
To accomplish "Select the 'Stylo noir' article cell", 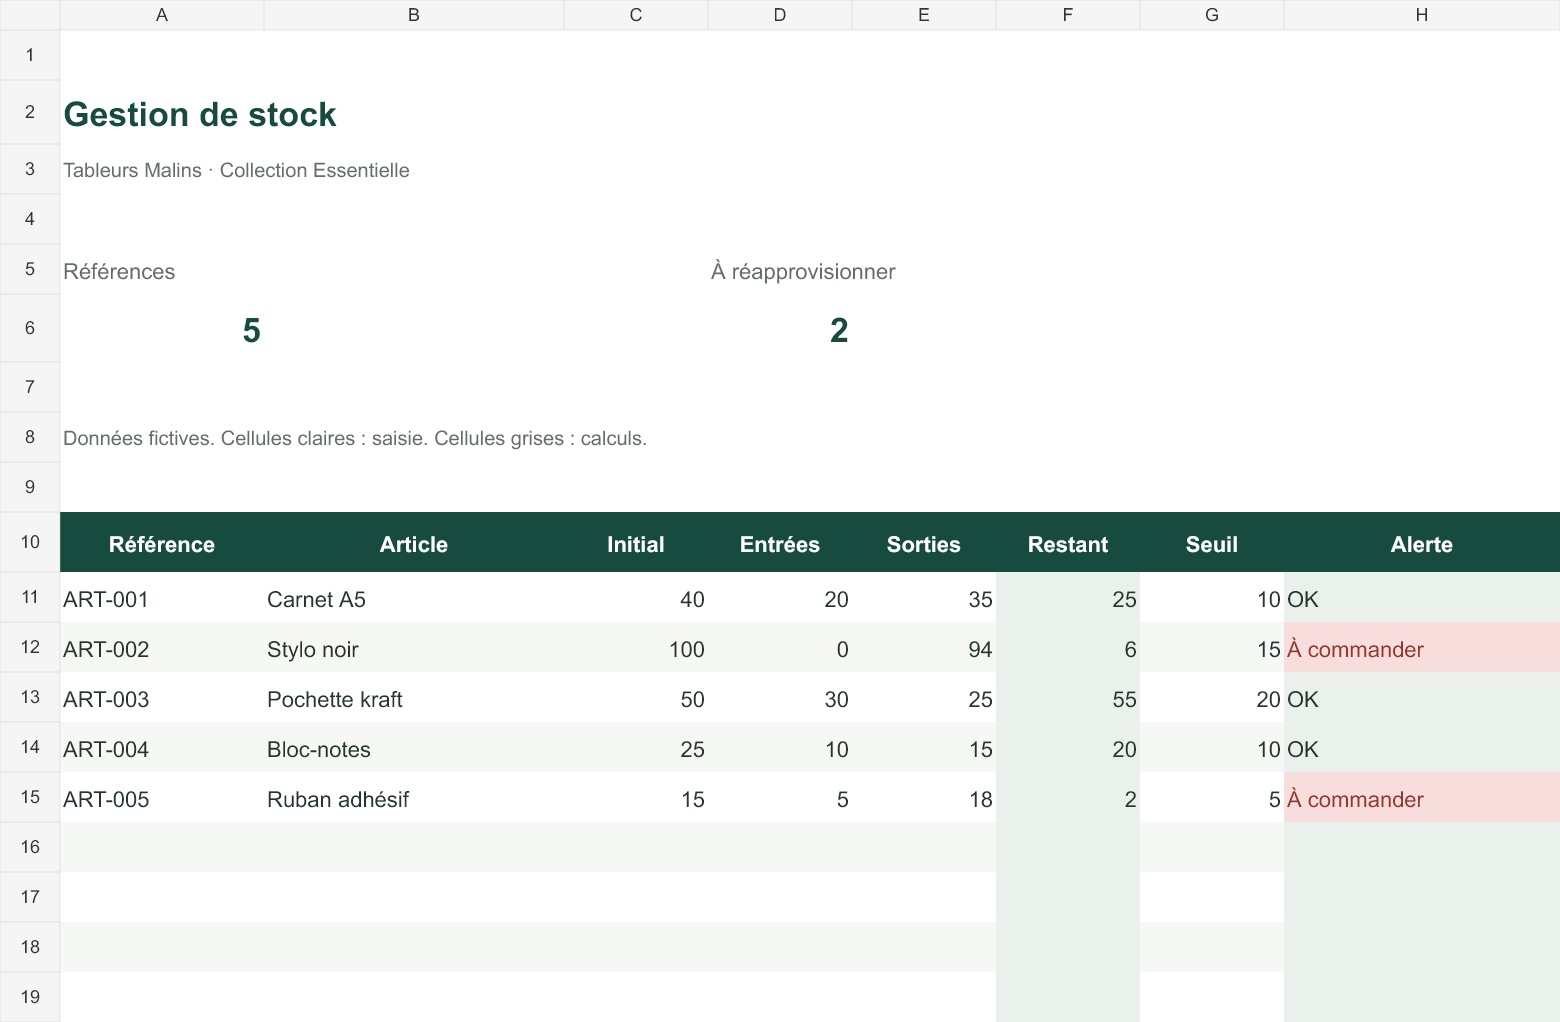I will click(414, 648).
